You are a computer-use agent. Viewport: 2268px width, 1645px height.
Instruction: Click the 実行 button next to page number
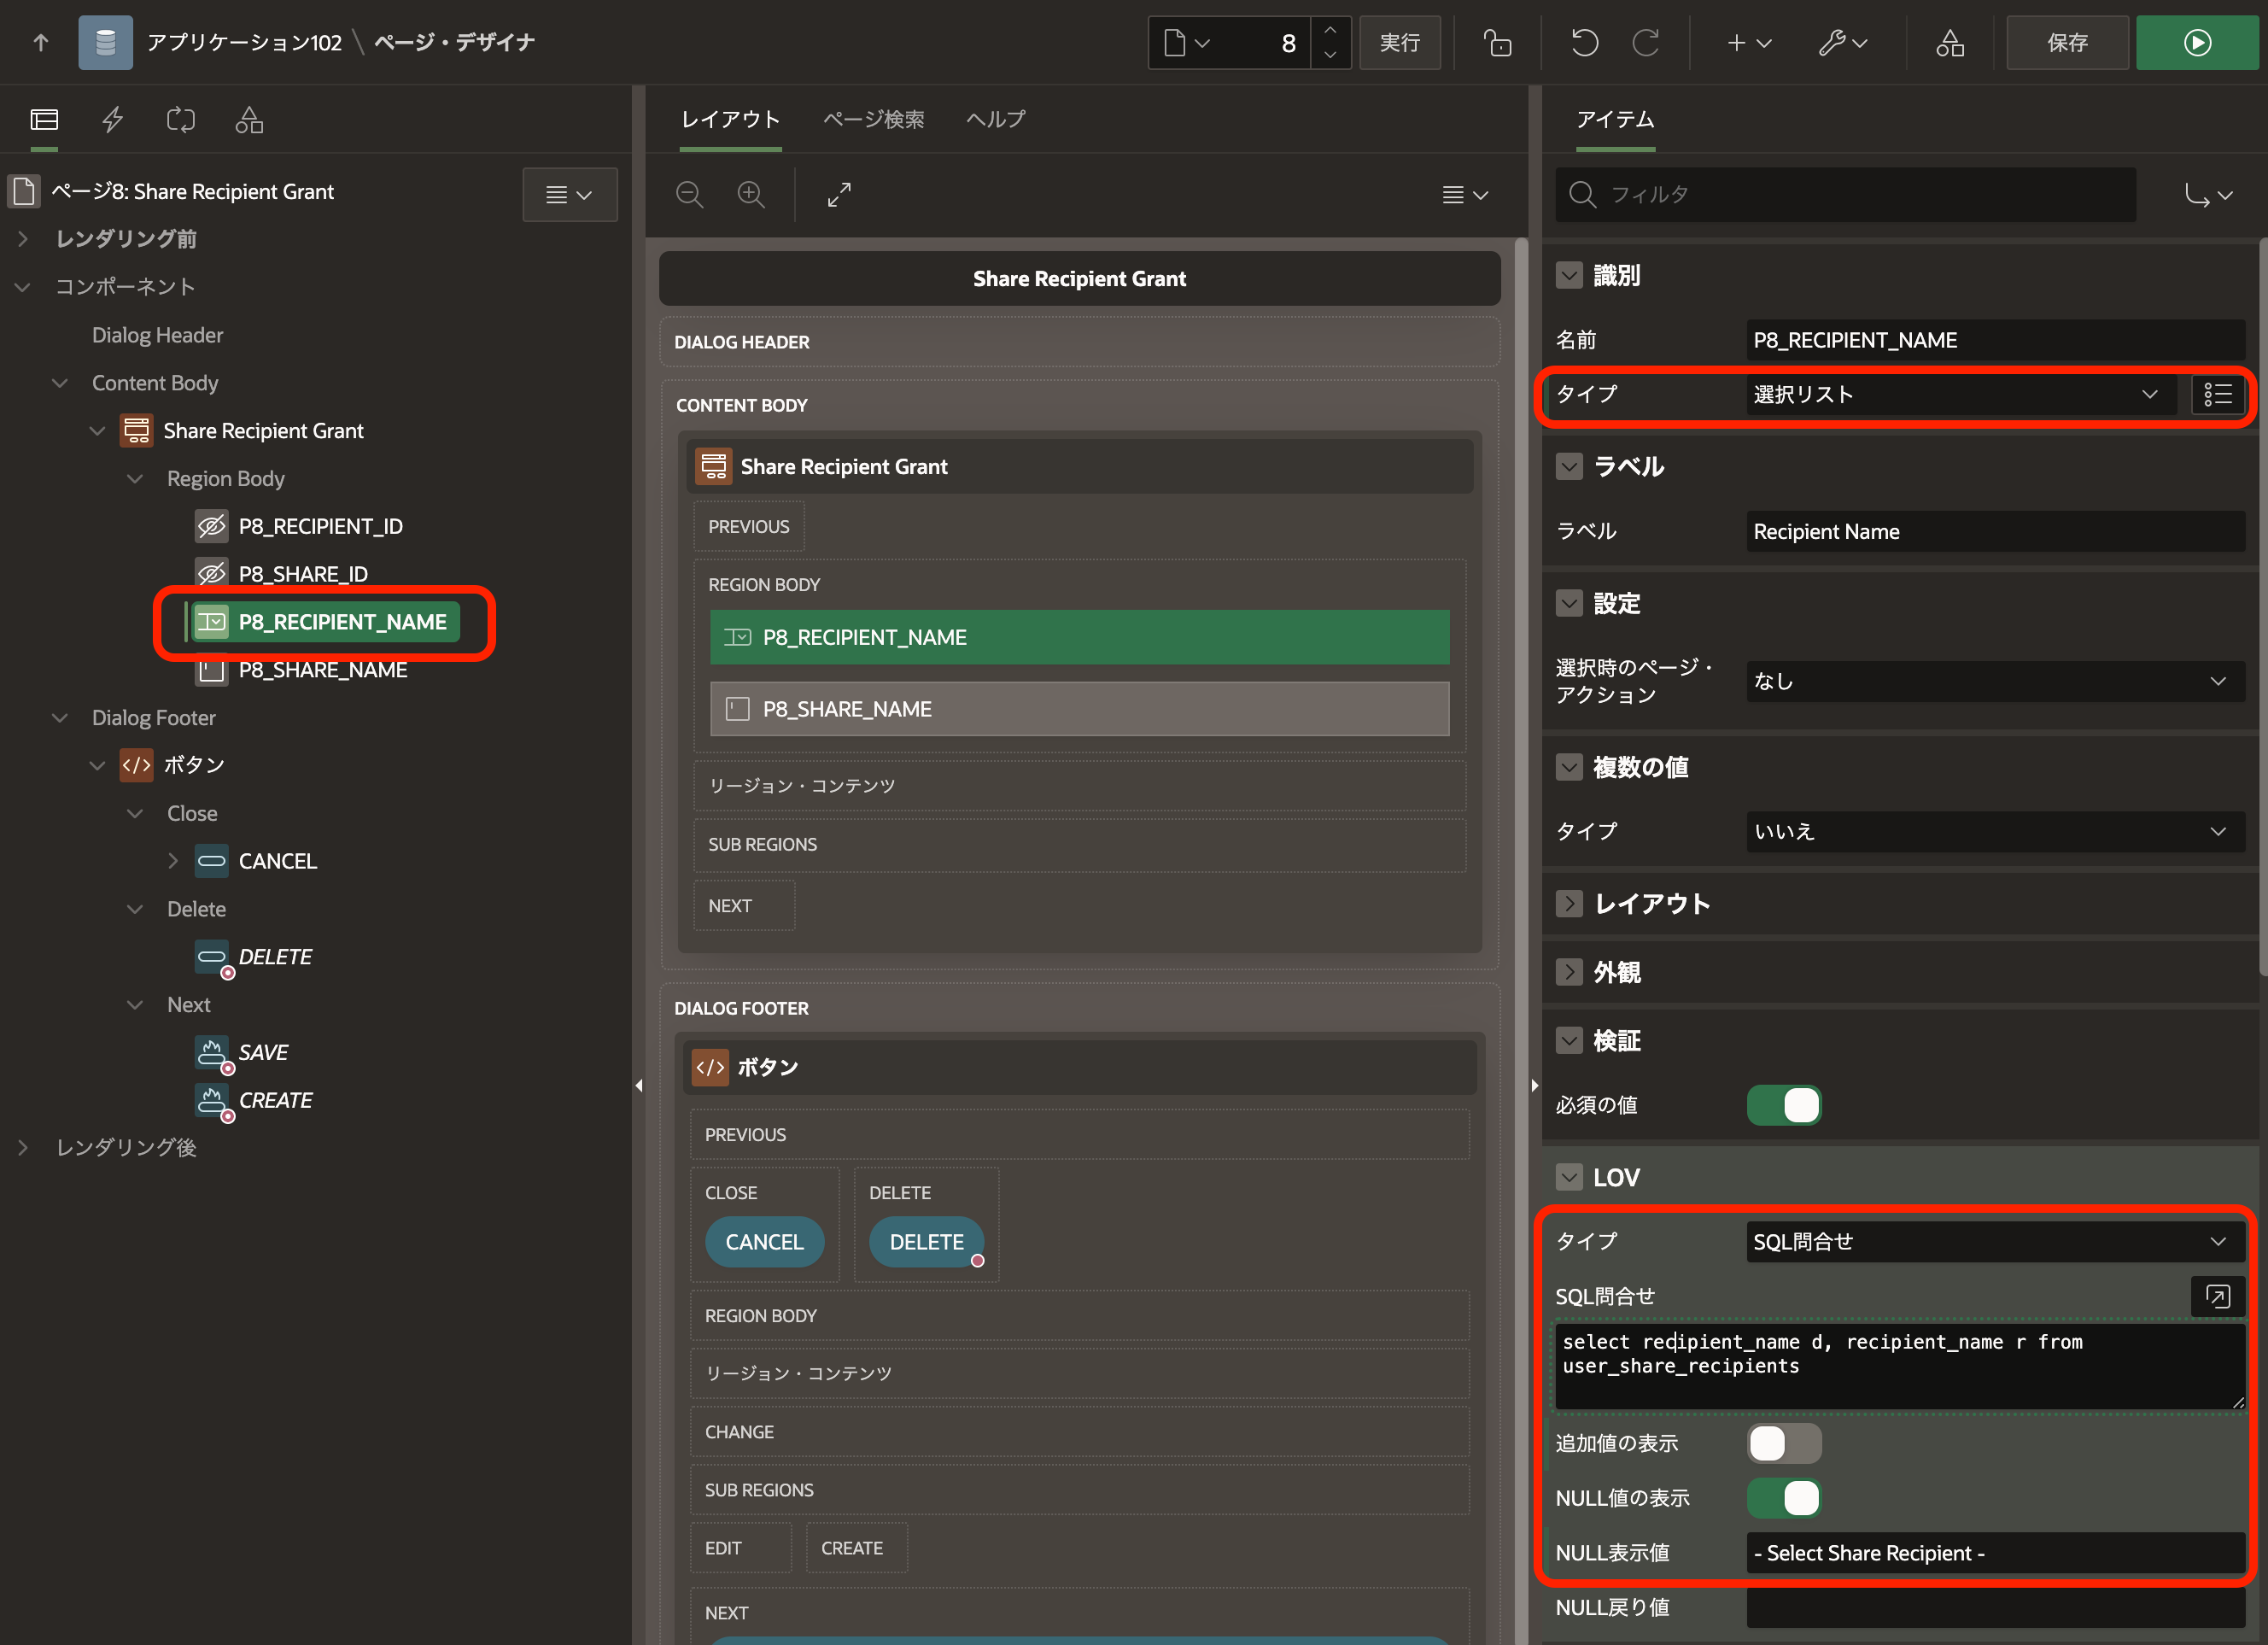point(1399,43)
